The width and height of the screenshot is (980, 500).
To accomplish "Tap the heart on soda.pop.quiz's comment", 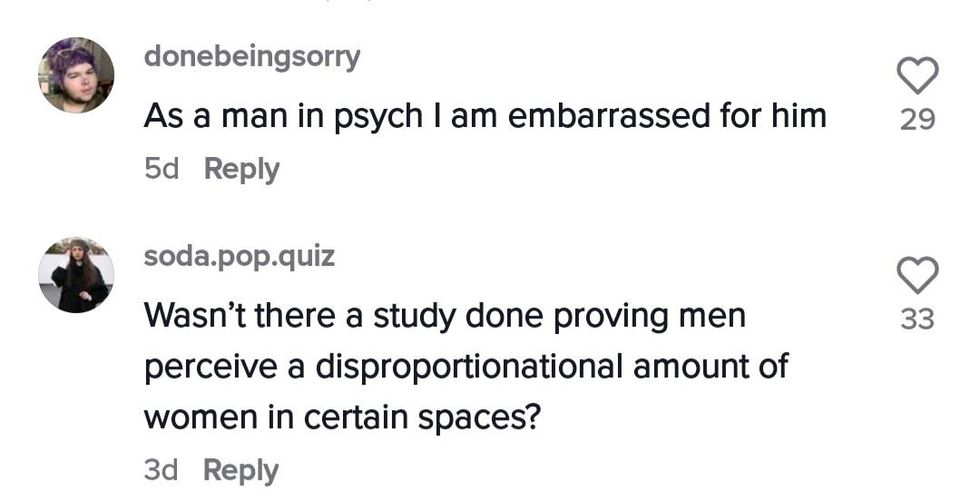I will [916, 273].
